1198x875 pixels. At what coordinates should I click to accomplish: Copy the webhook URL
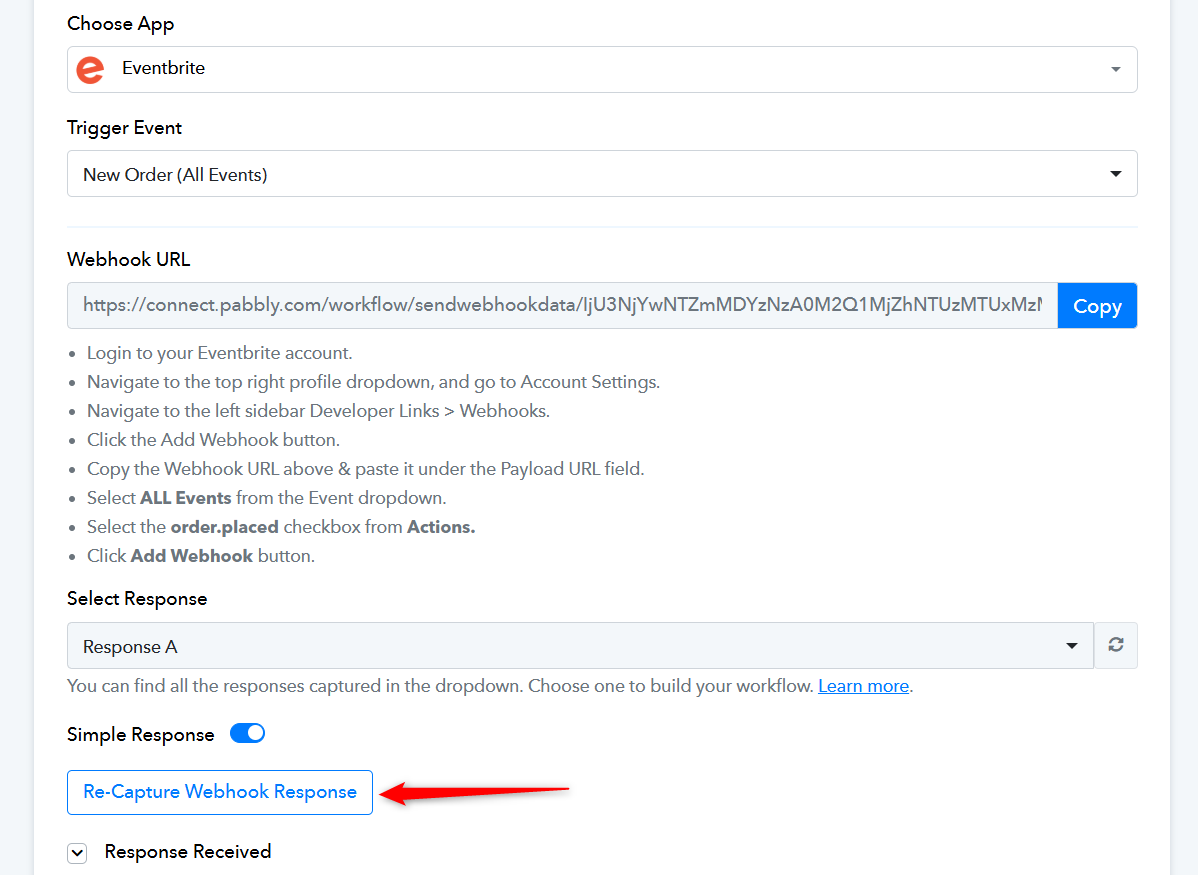click(1097, 306)
